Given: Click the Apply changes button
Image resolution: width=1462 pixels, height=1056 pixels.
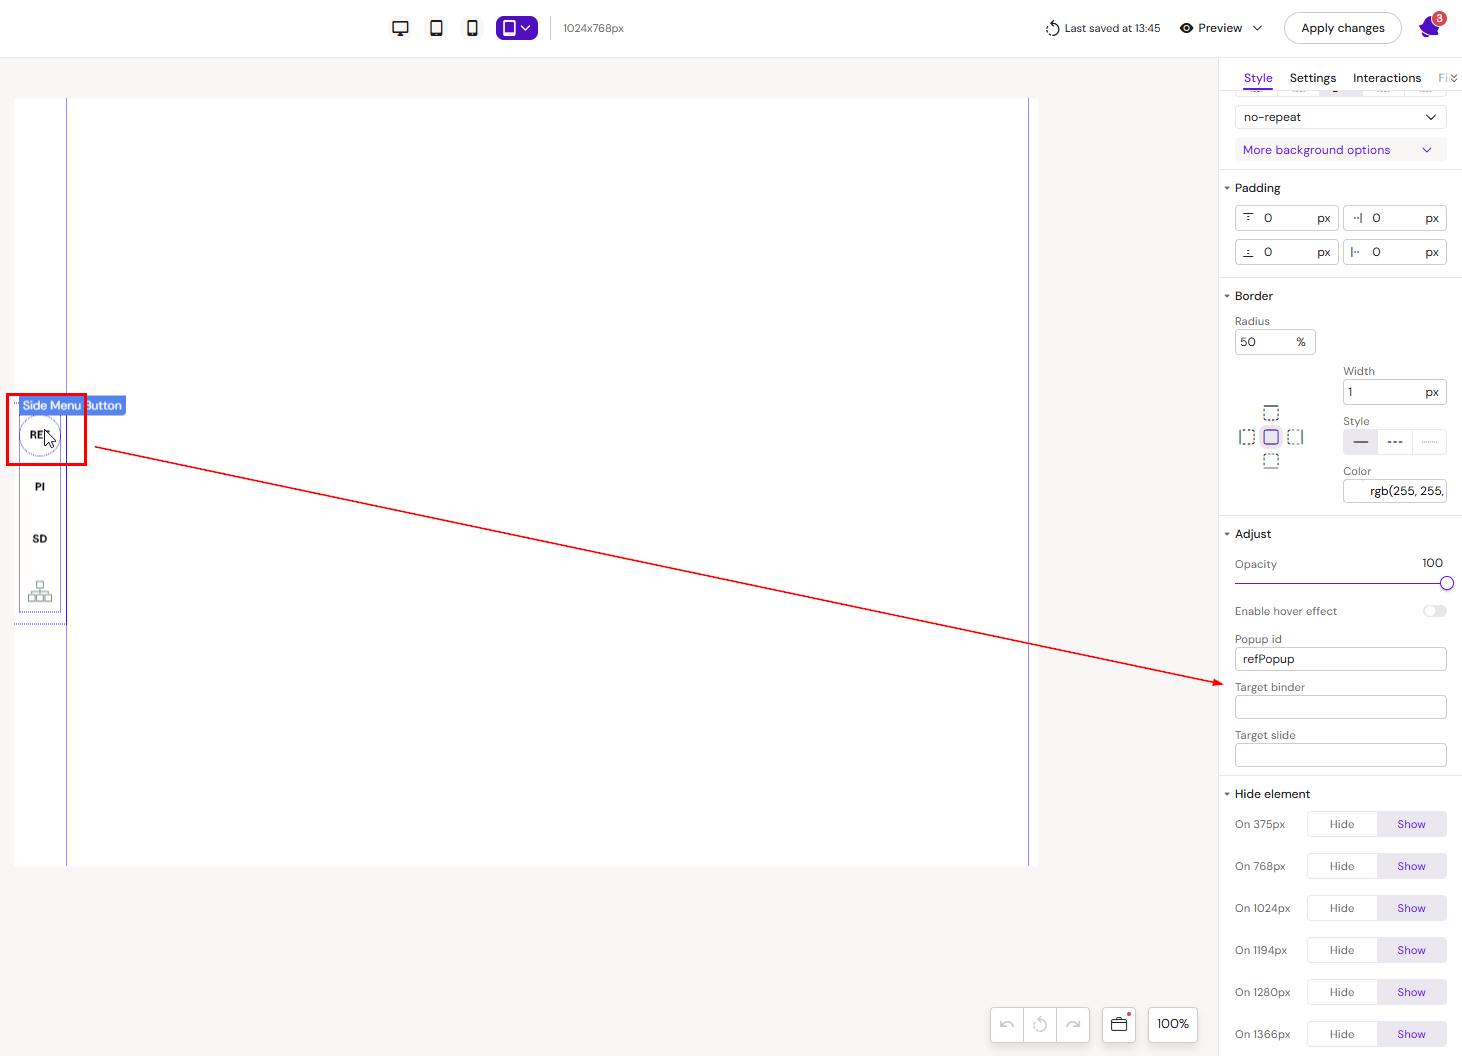Looking at the screenshot, I should point(1342,28).
